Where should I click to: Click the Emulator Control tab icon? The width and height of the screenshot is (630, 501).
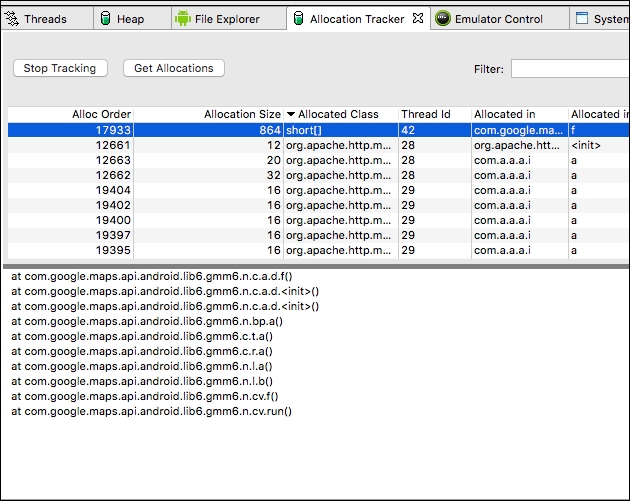pyautogui.click(x=442, y=19)
